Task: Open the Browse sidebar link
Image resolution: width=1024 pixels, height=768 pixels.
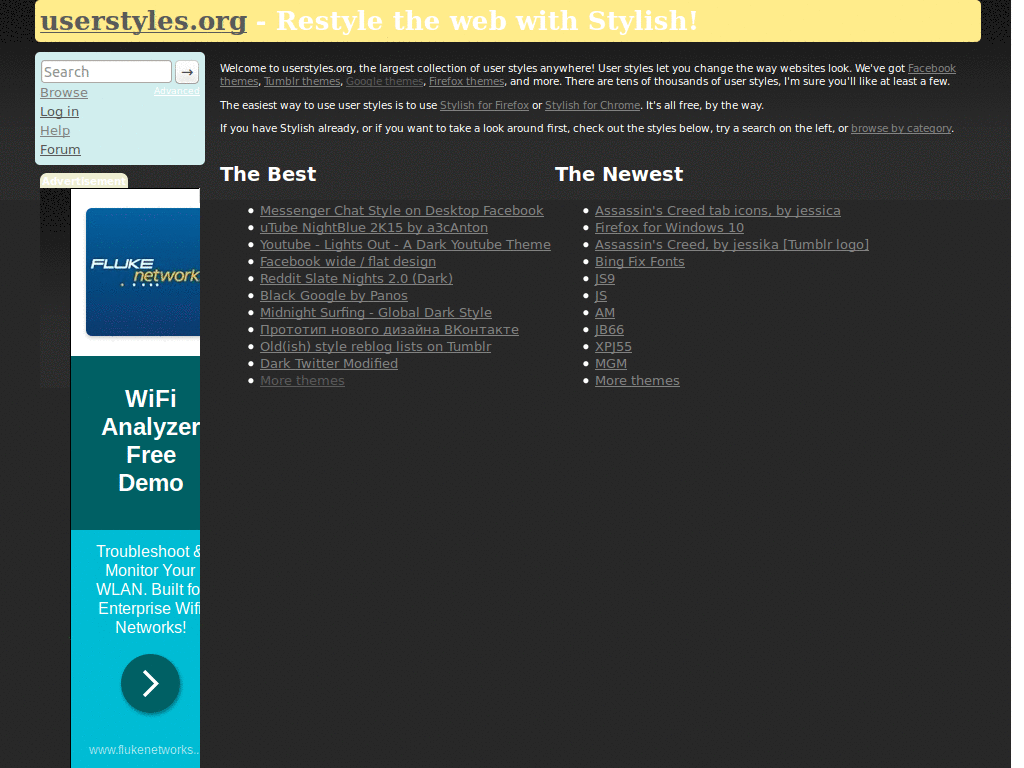Action: [x=64, y=93]
